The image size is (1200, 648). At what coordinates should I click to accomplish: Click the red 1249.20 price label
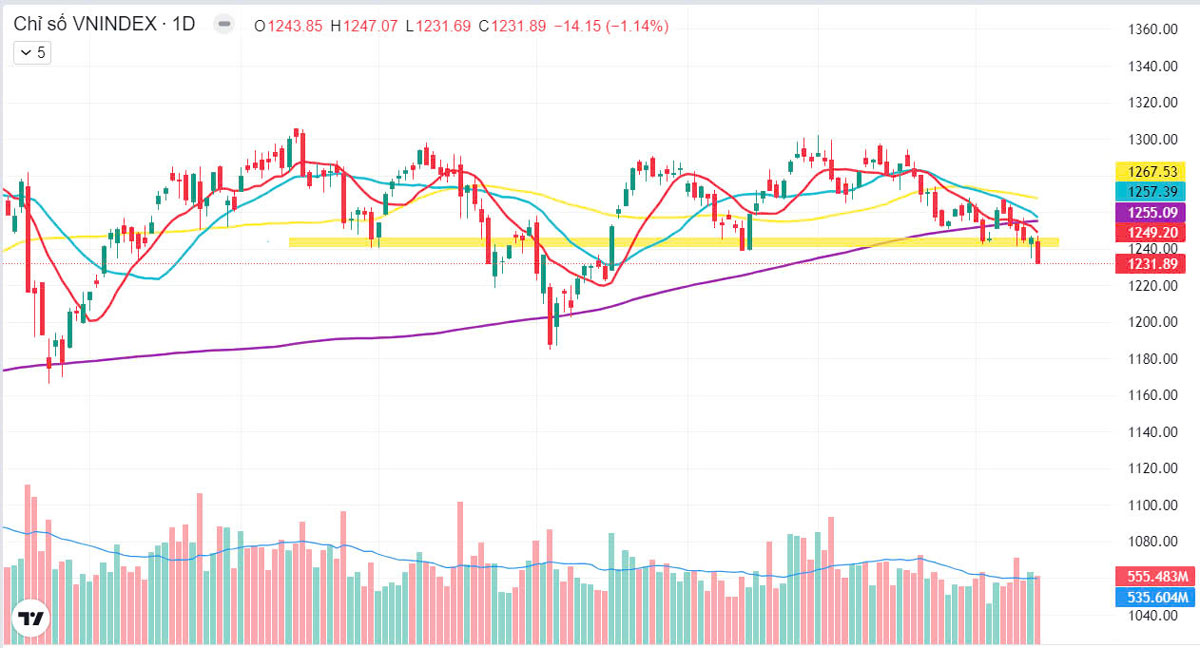click(1153, 232)
